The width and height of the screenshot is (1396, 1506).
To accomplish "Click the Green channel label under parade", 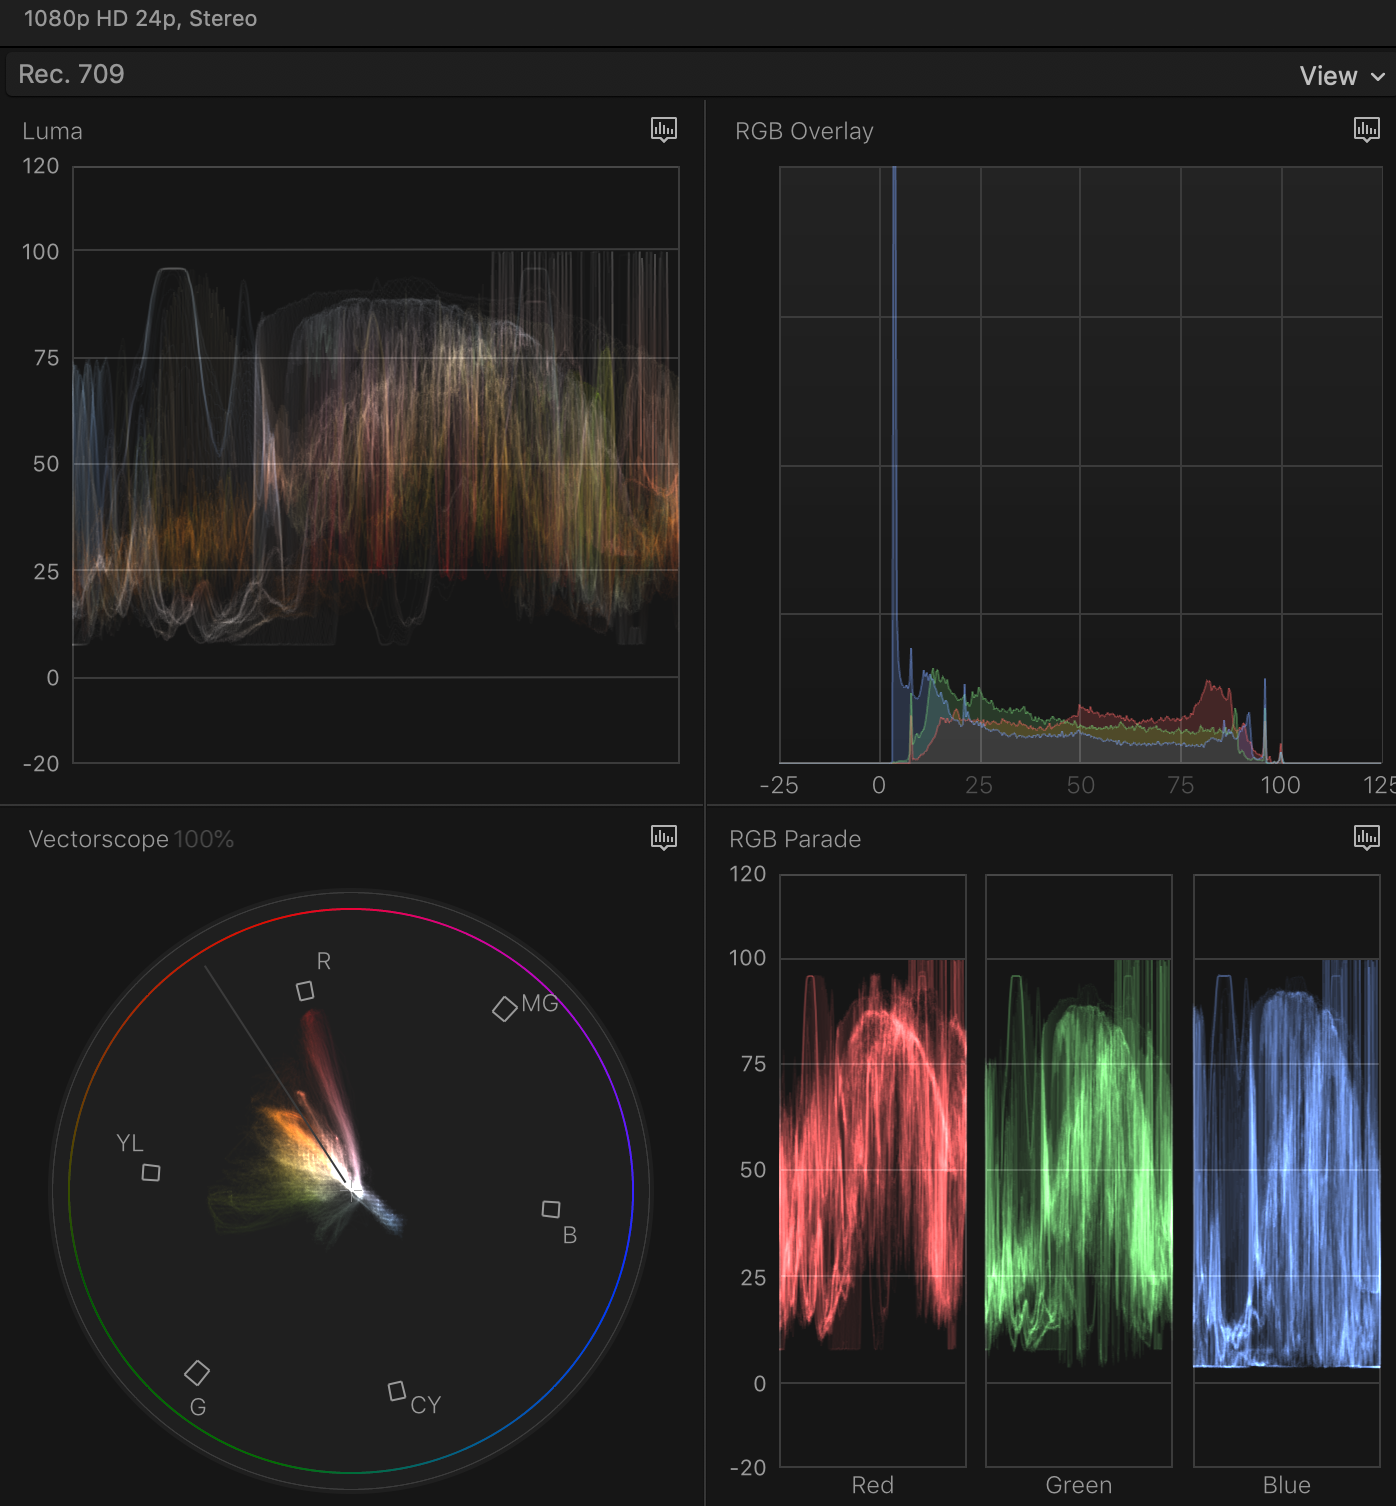I will point(1079,1485).
